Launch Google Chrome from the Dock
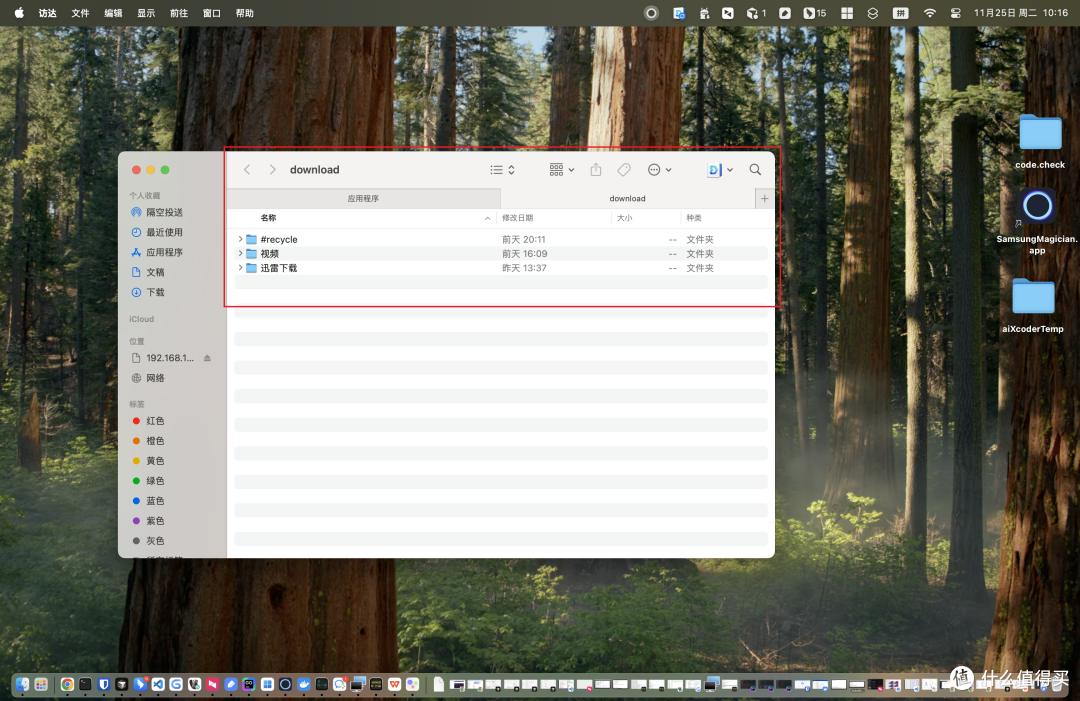 [x=67, y=684]
